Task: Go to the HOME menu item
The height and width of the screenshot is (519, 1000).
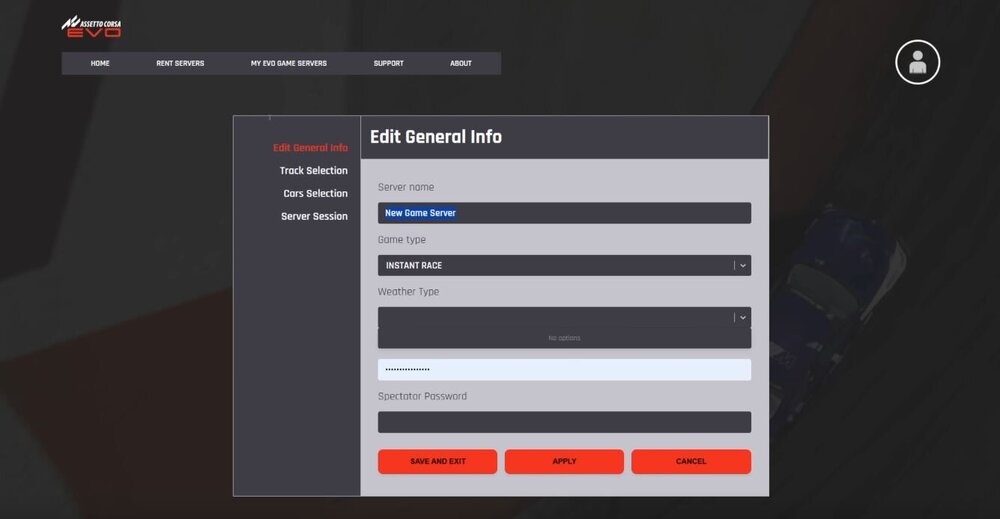Action: 100,63
